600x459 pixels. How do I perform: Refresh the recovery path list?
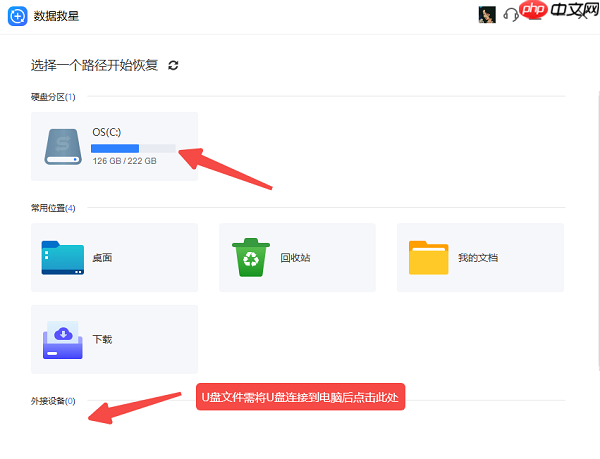tap(173, 65)
